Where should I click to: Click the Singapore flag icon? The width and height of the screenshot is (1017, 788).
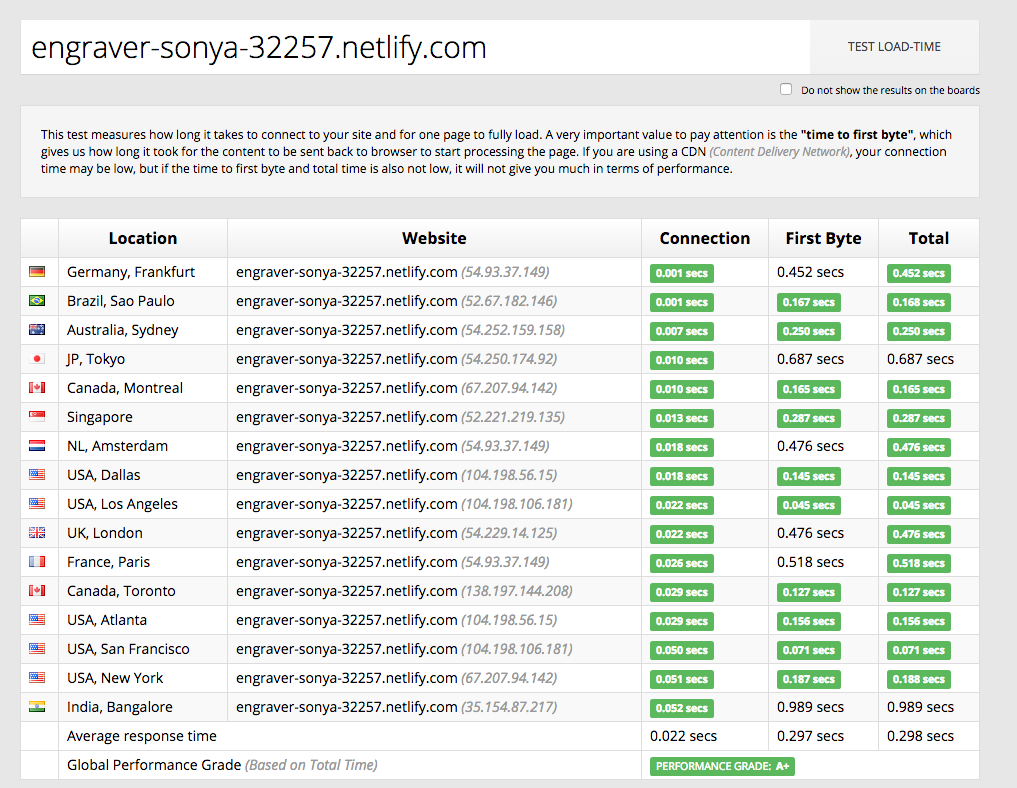(37, 417)
